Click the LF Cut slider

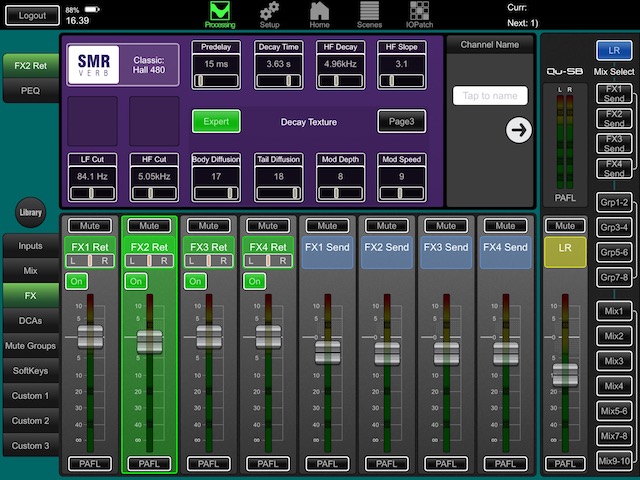[x=92, y=193]
